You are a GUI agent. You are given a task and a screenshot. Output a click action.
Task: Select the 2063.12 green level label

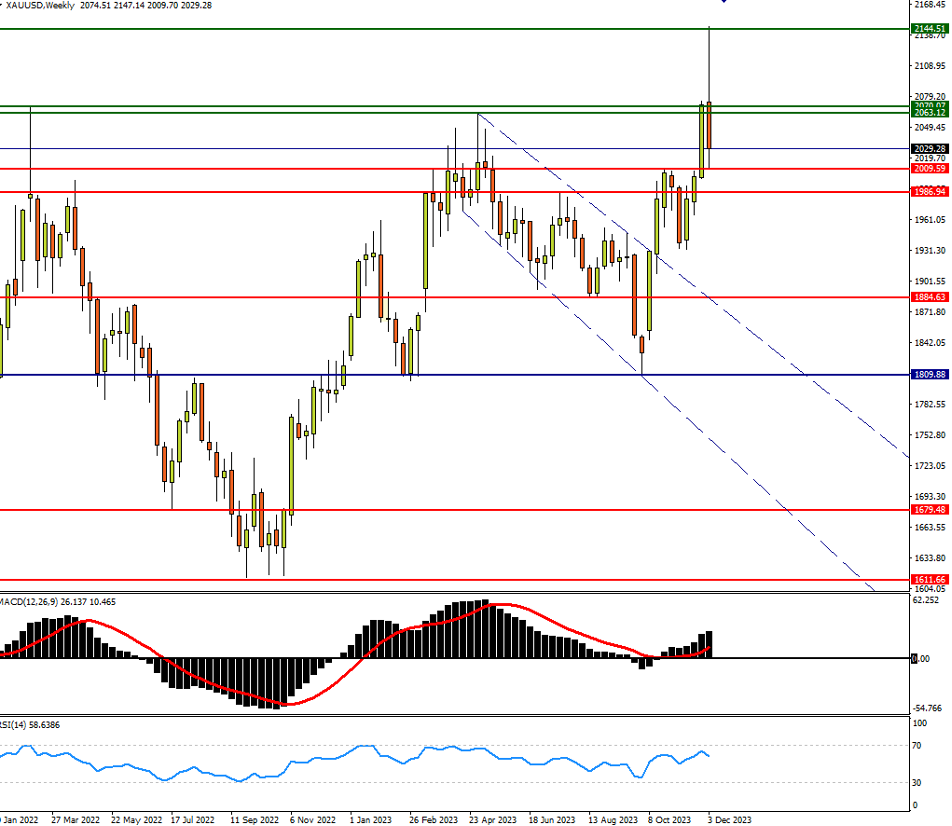pyautogui.click(x=929, y=113)
